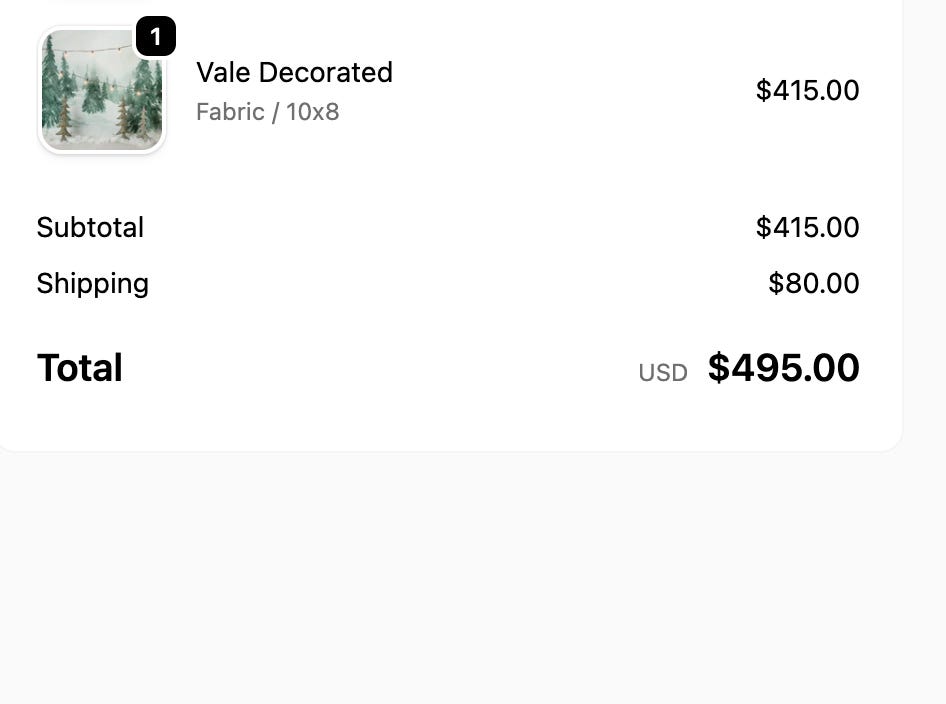This screenshot has height=704, width=946.
Task: Click the Shipping label
Action: (x=92, y=284)
